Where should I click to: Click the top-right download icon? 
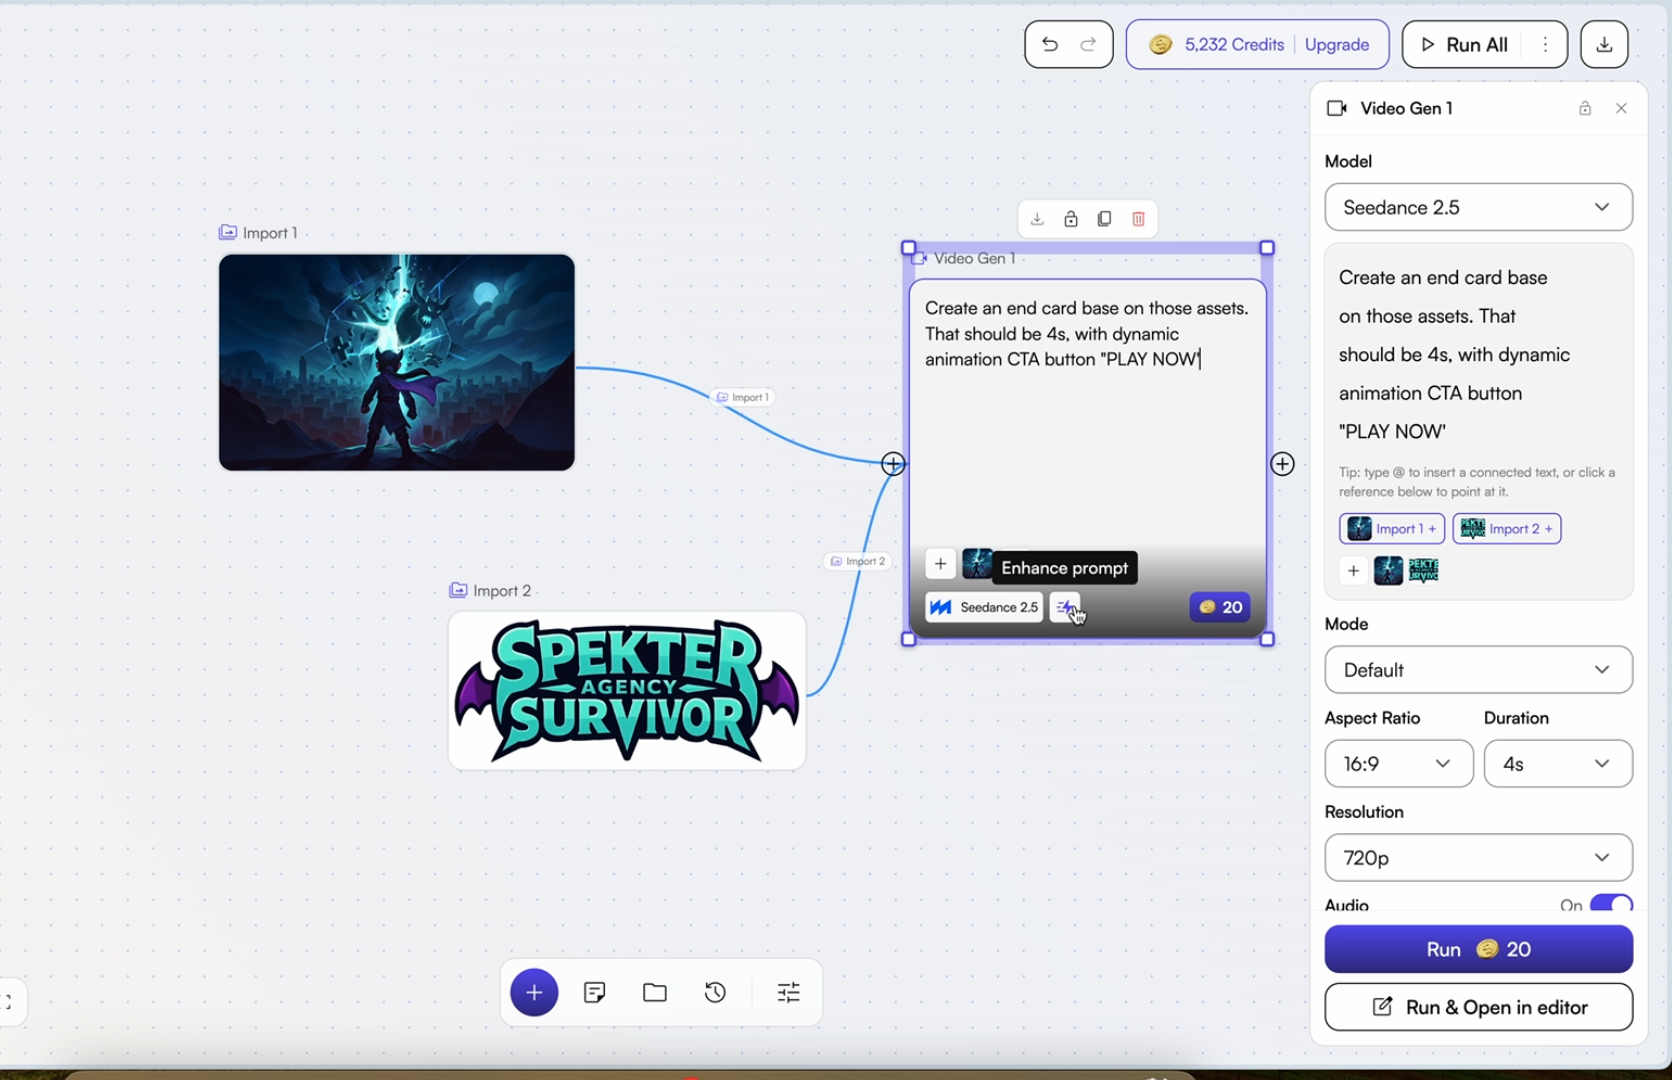(x=1604, y=44)
